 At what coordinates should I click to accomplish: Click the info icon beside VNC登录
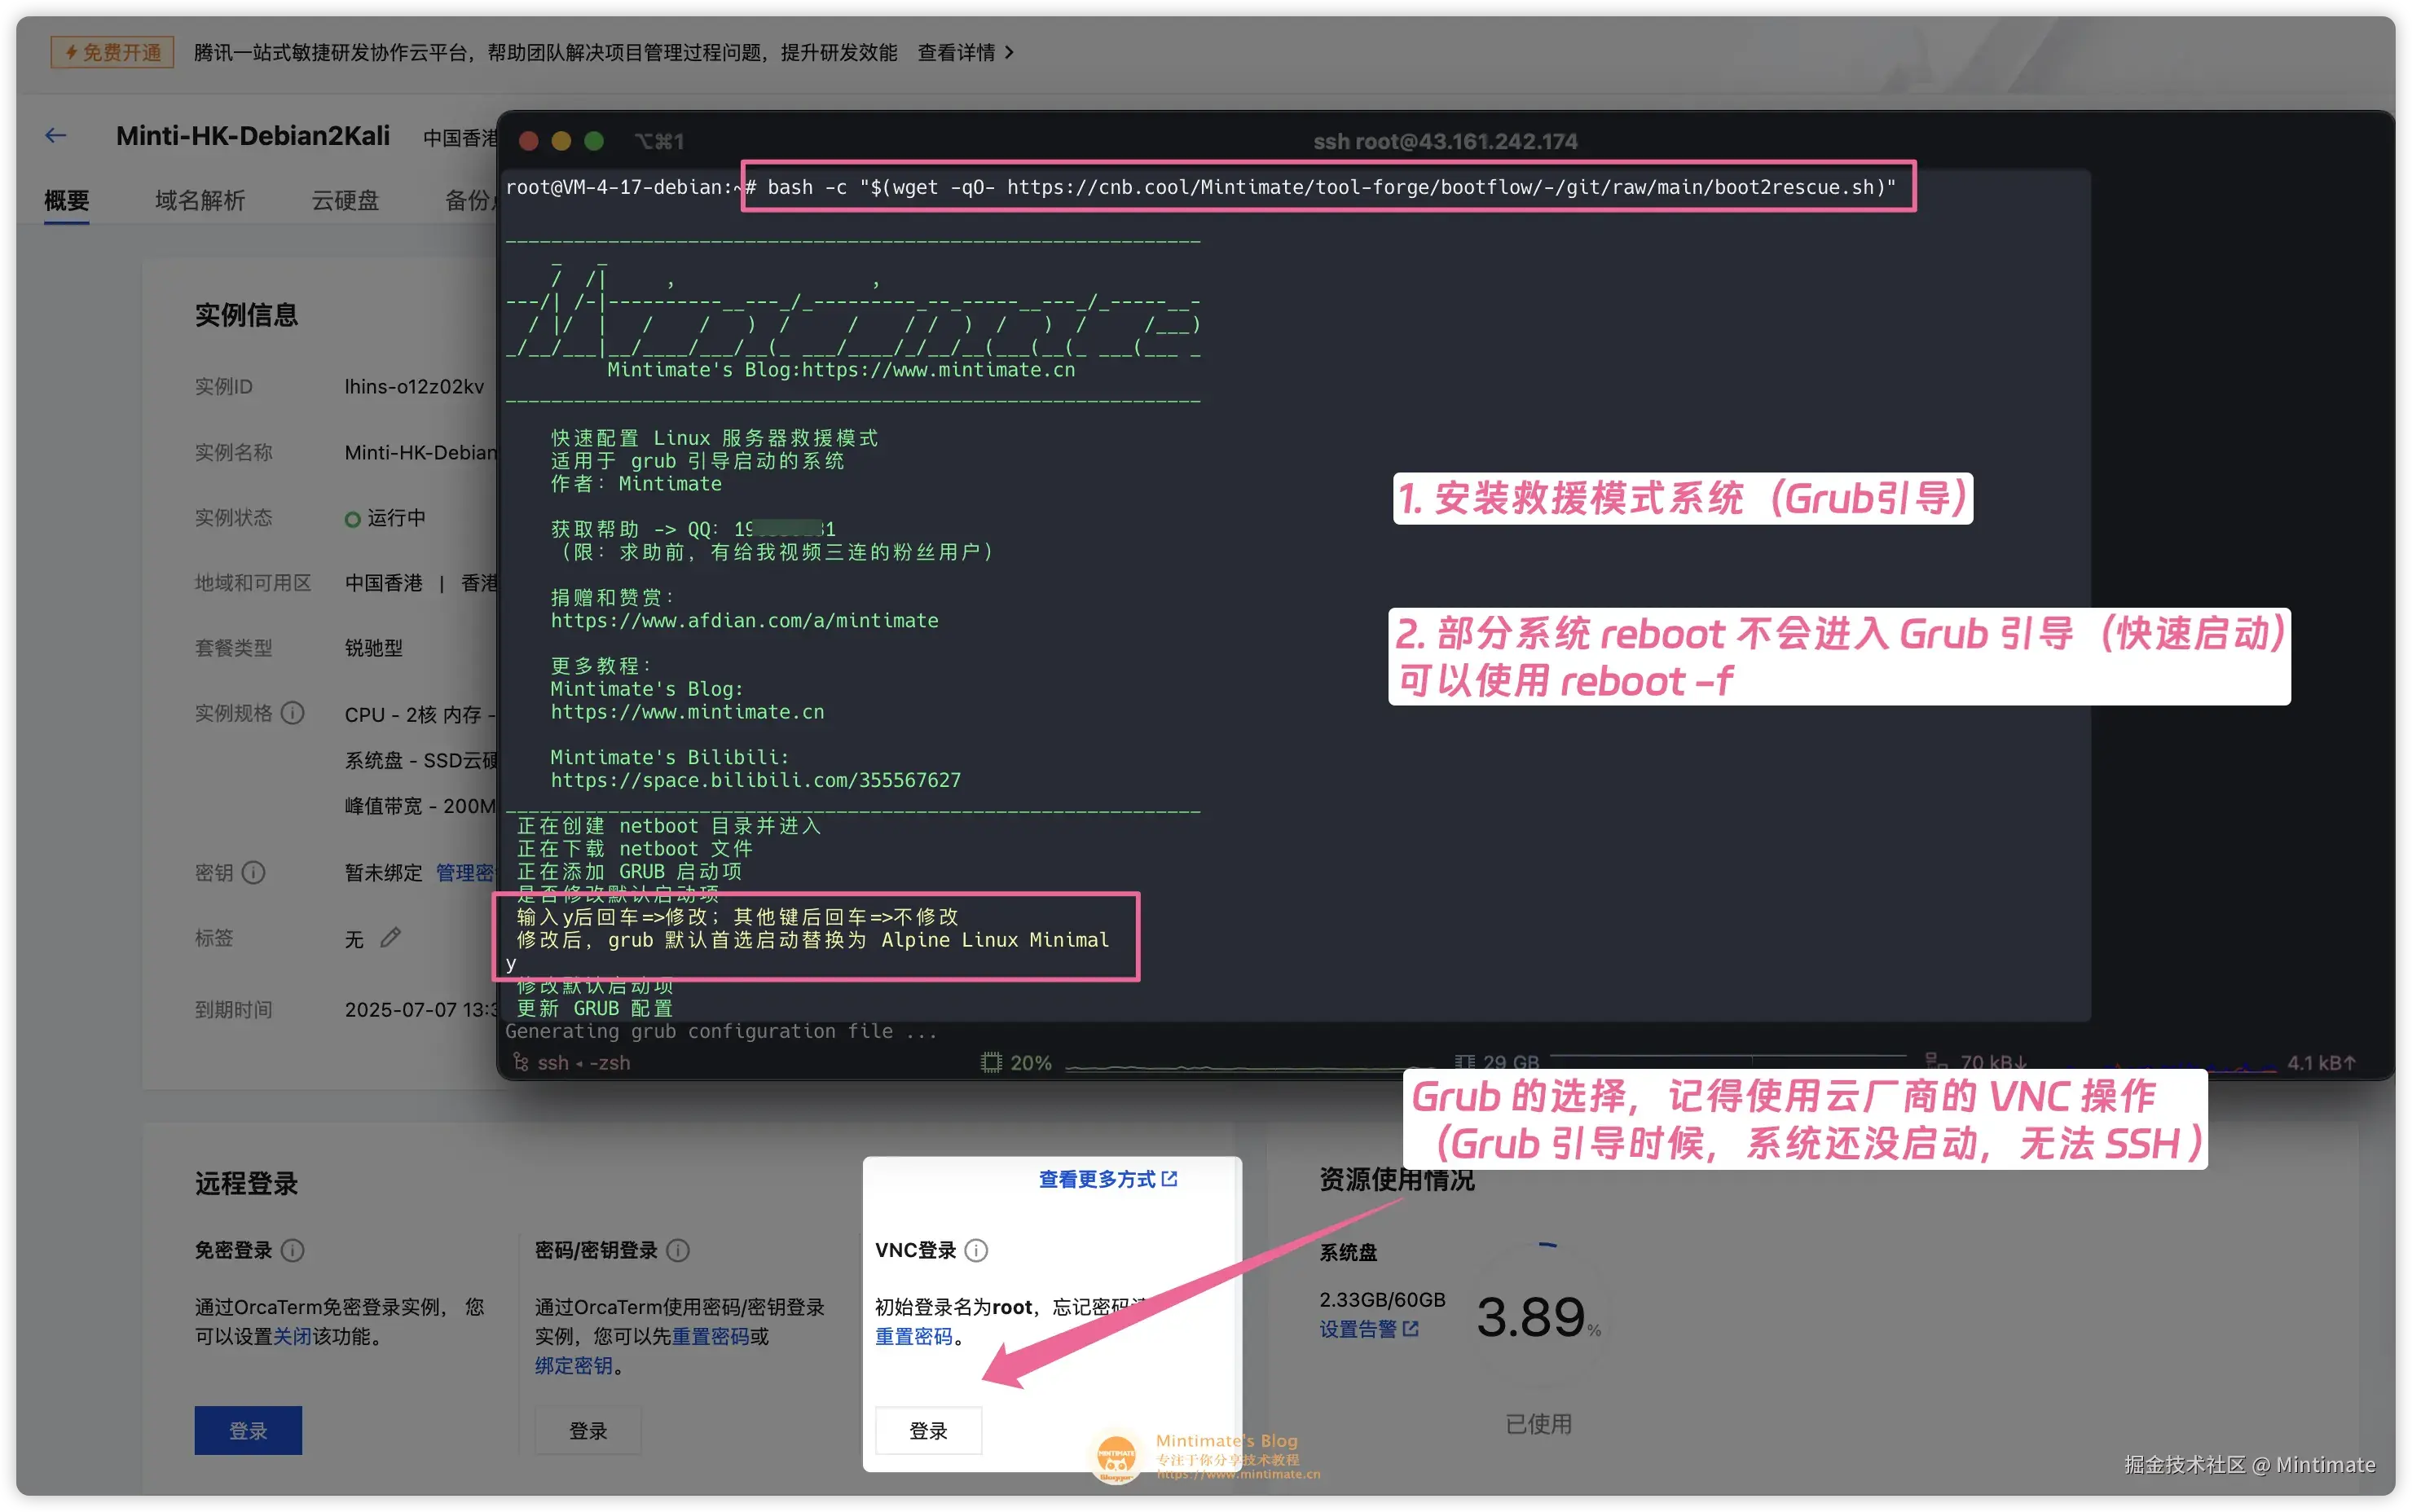(x=976, y=1250)
